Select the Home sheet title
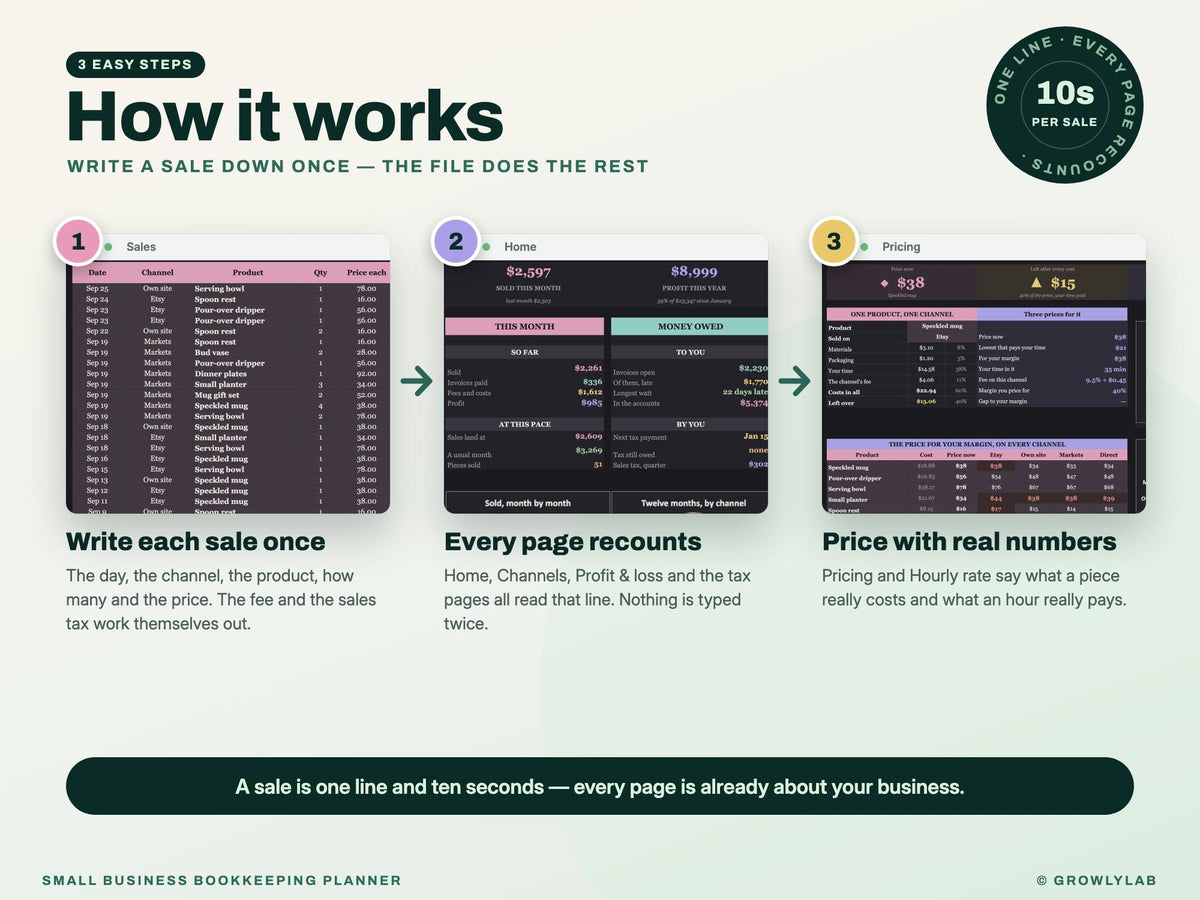 [520, 247]
